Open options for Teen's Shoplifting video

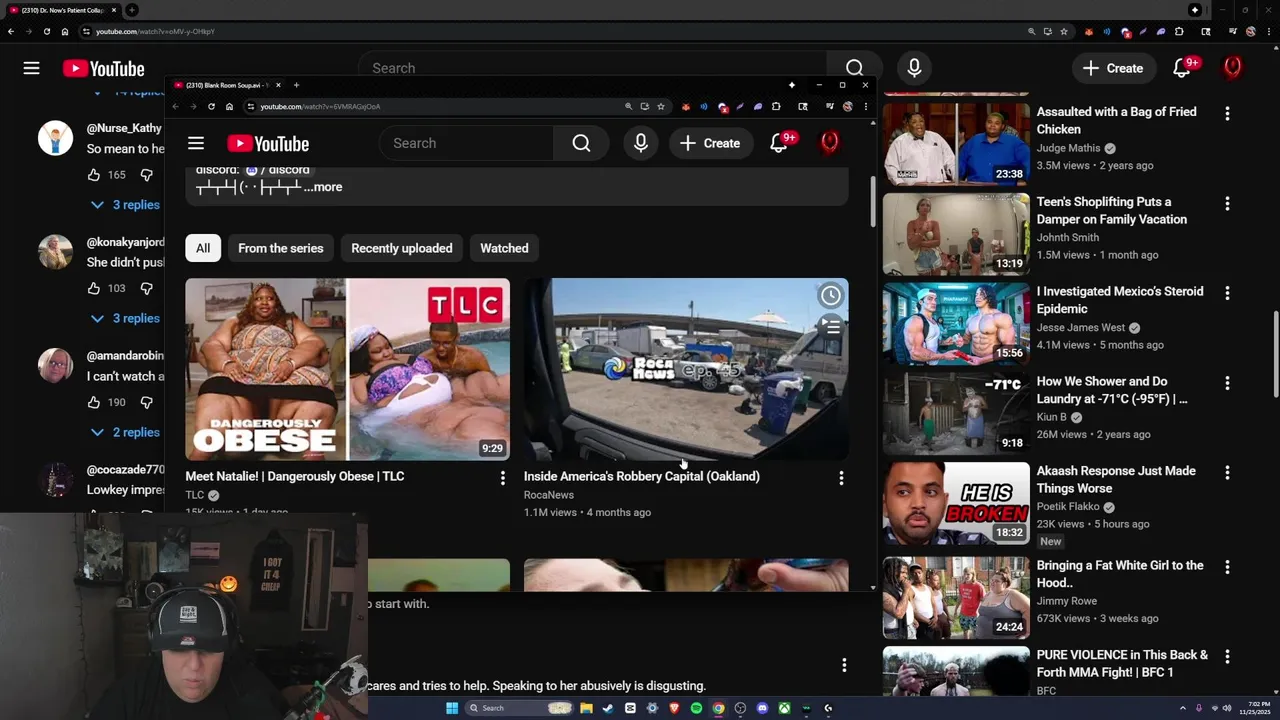tap(1227, 204)
